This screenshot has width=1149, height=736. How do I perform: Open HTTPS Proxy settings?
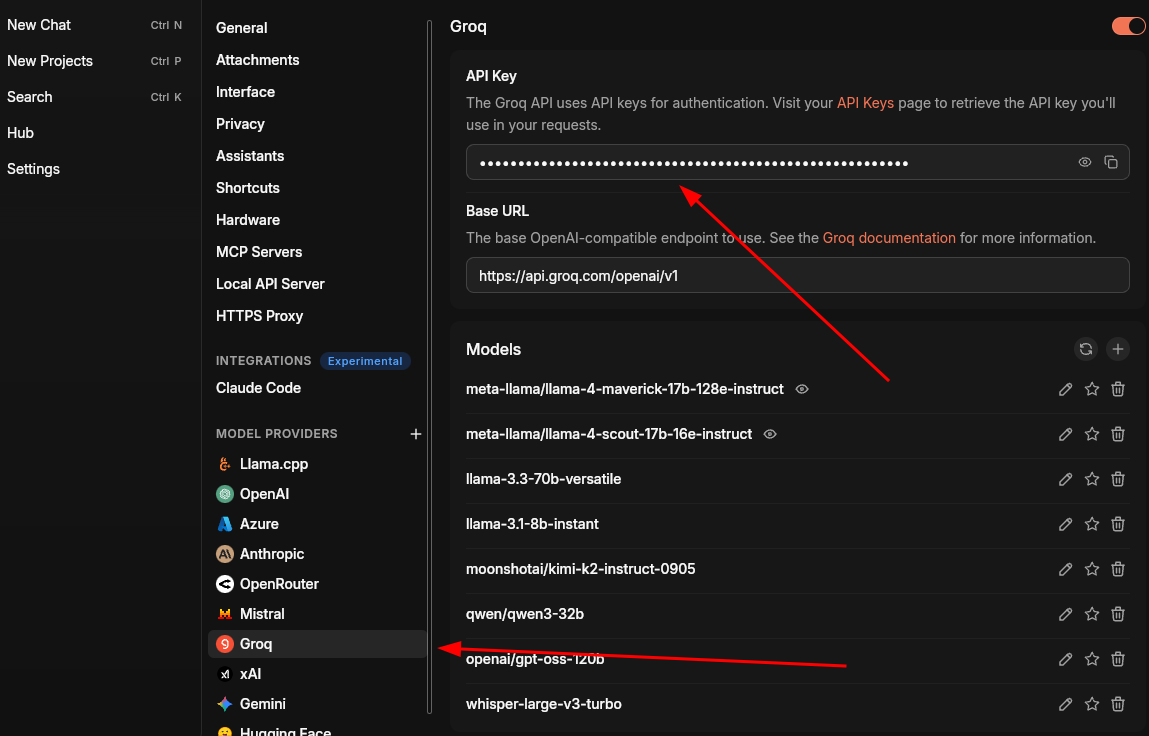259,316
